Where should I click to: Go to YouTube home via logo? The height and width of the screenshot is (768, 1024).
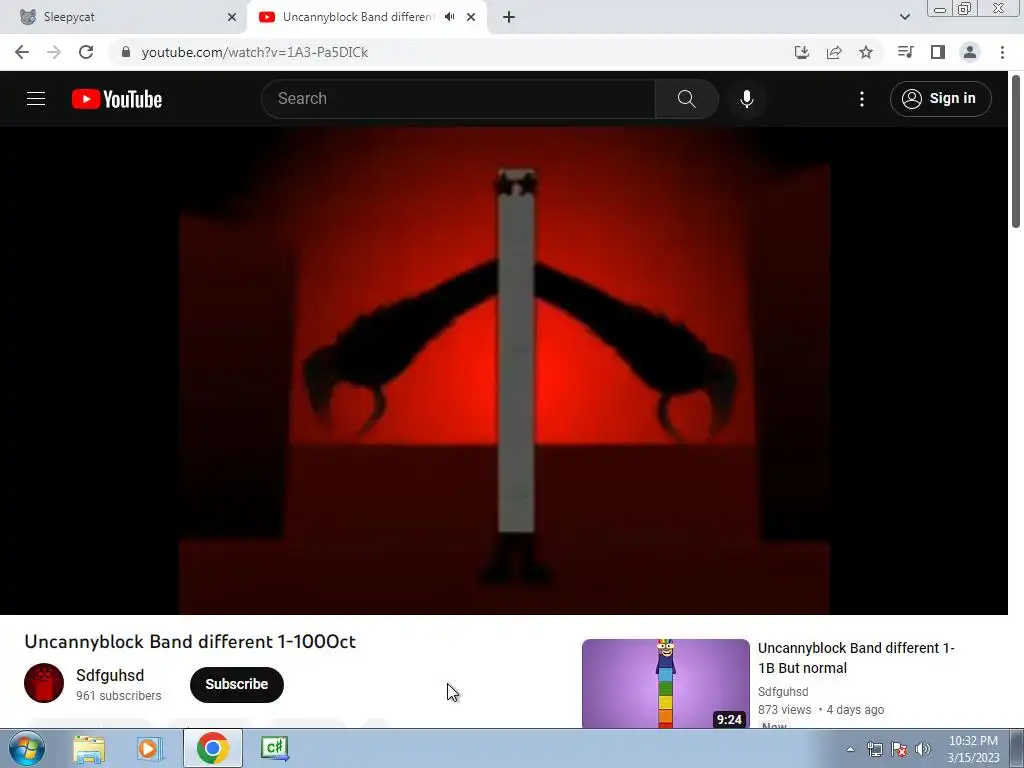117,99
